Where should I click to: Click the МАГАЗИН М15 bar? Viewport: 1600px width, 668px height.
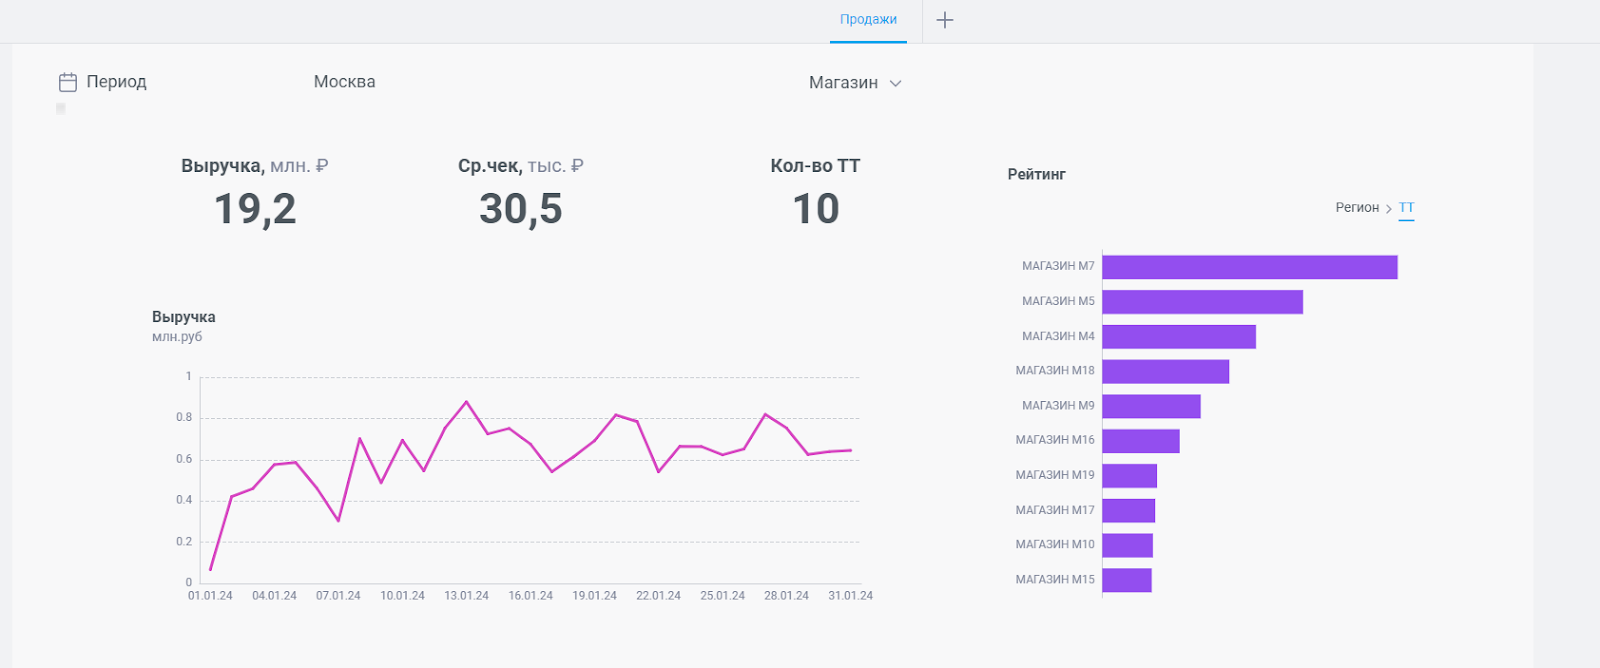(x=1127, y=580)
